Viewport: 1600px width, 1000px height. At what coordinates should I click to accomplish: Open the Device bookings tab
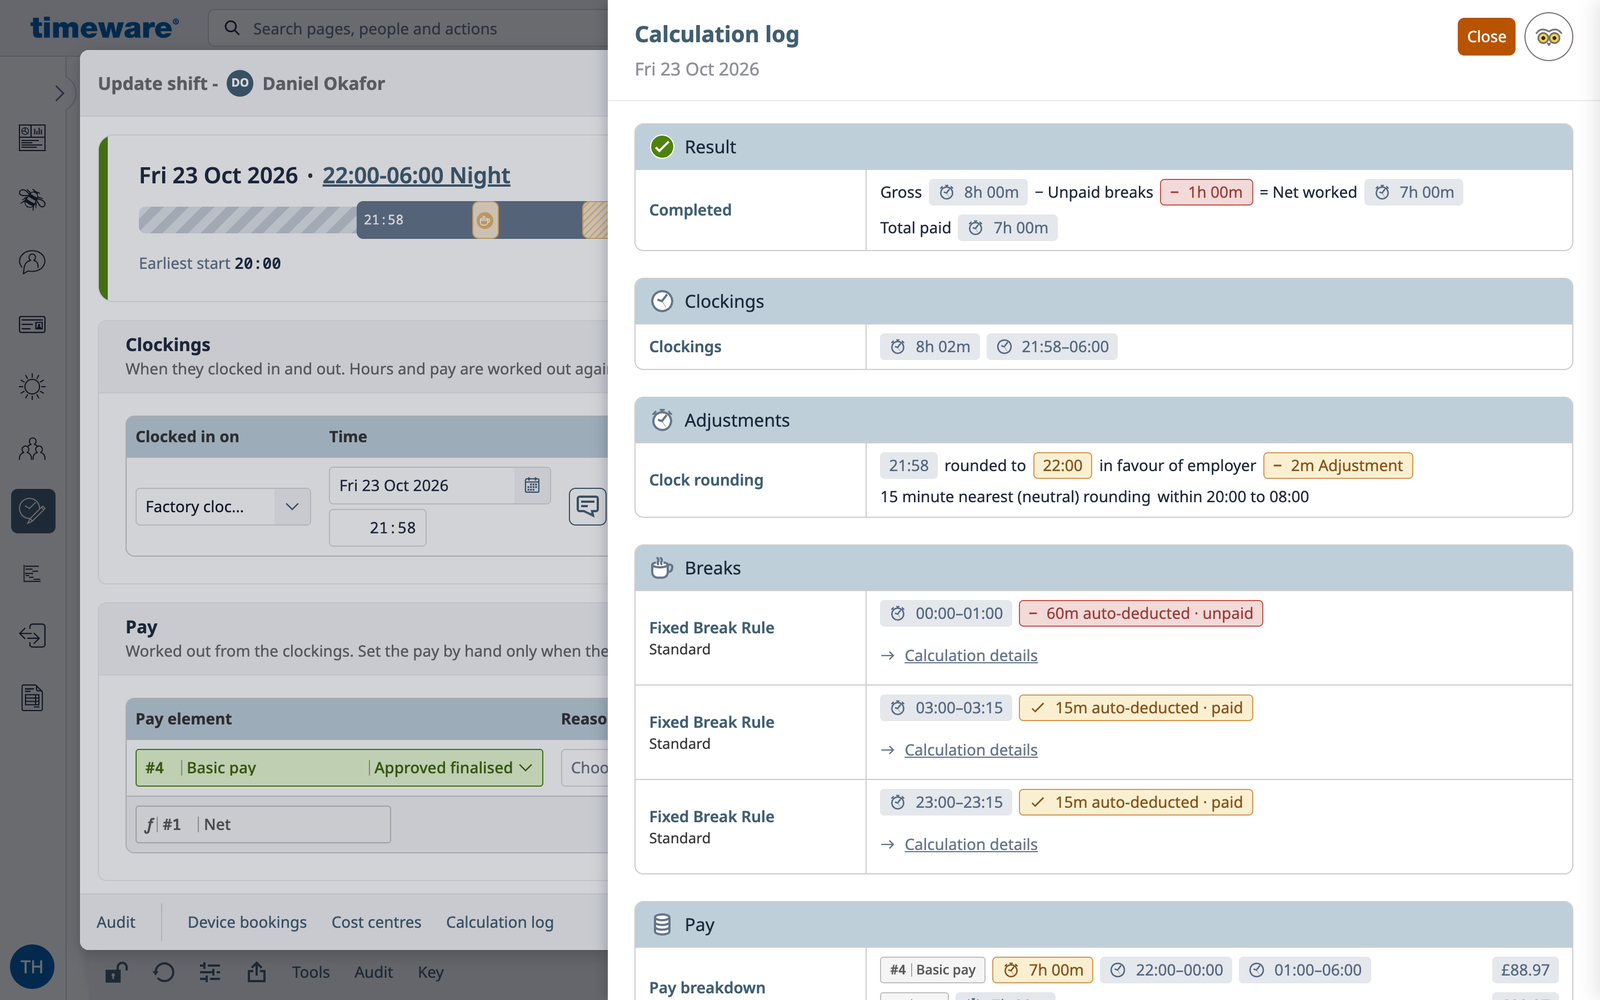coord(247,922)
